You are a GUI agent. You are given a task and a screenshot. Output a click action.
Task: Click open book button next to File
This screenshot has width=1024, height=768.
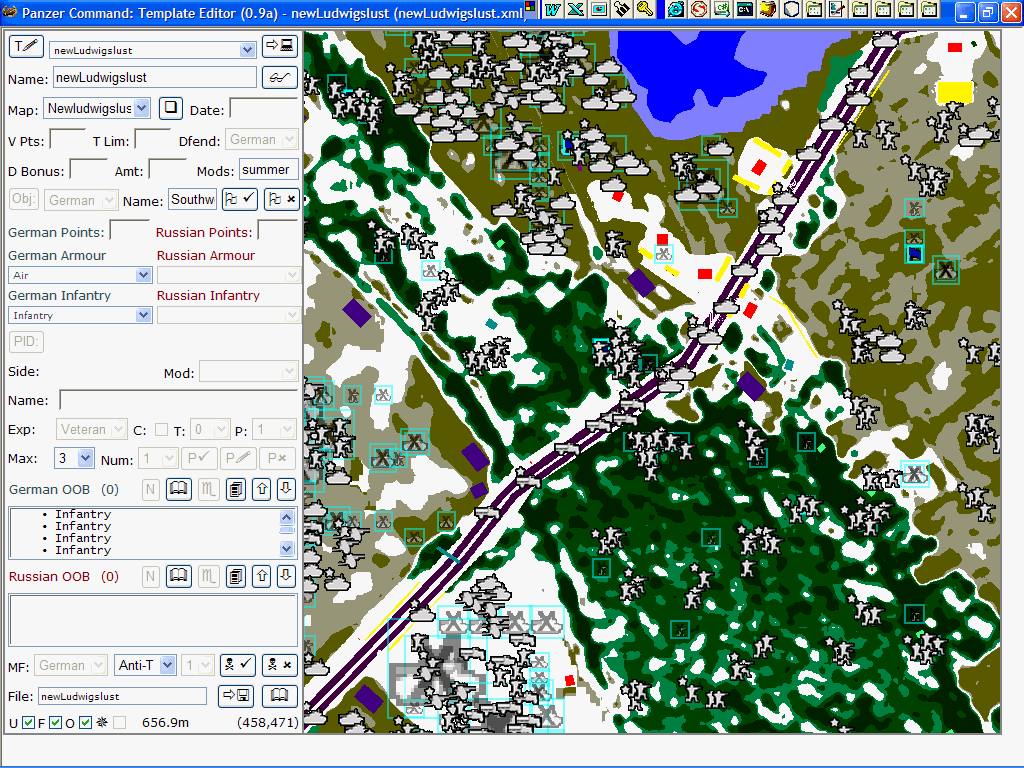pos(280,696)
